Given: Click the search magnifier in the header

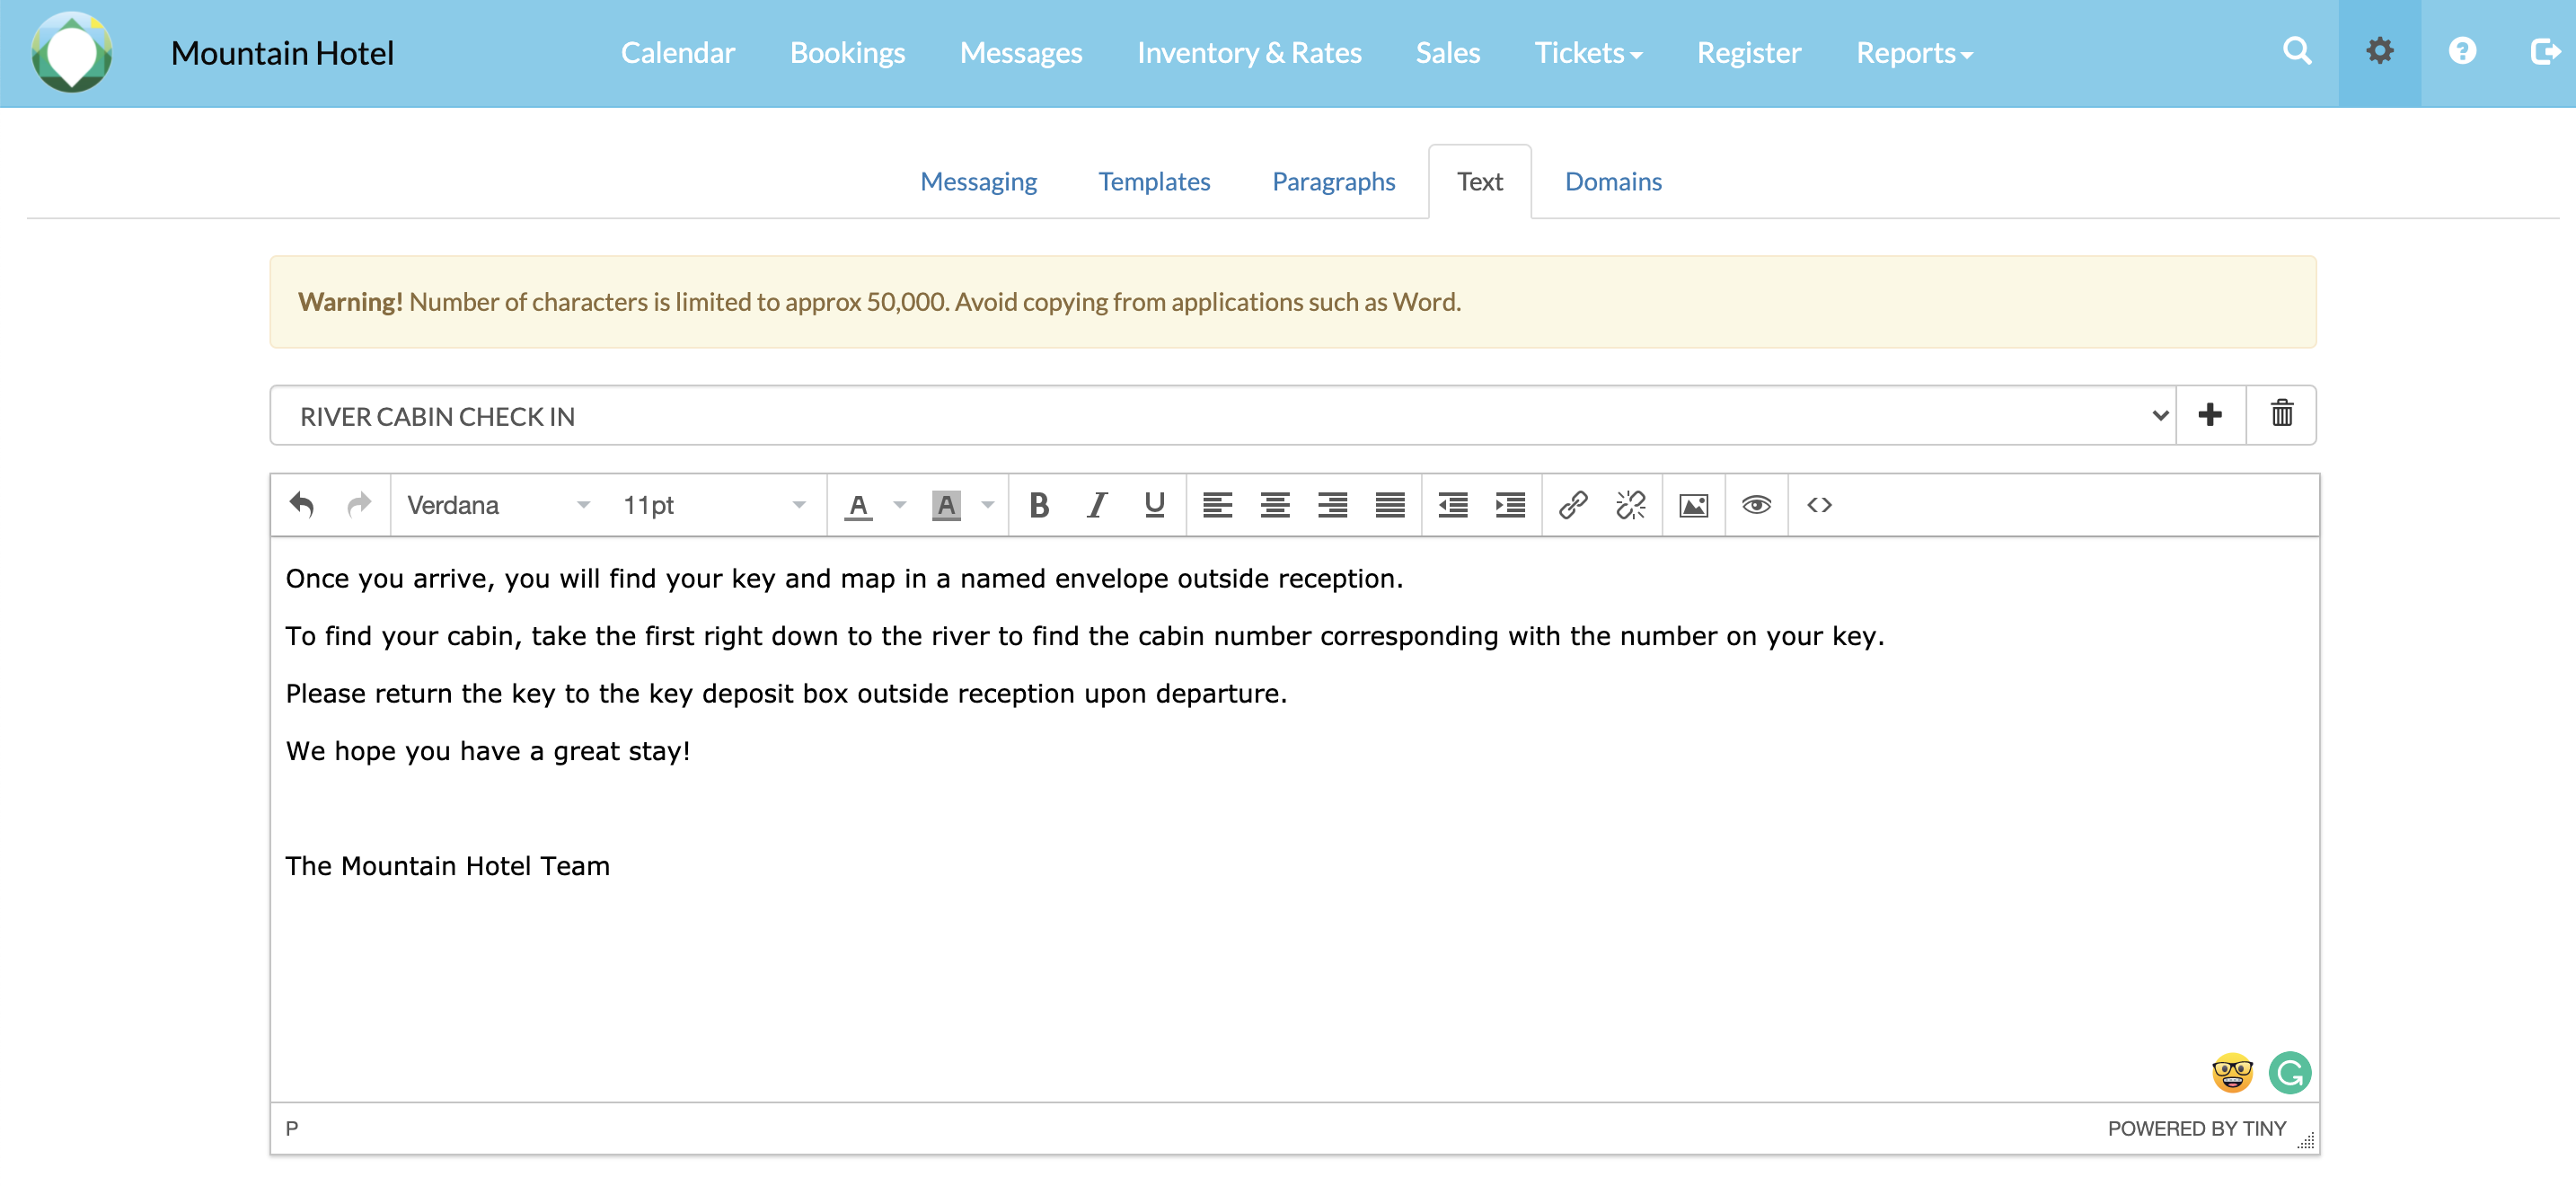Looking at the screenshot, I should [2297, 52].
